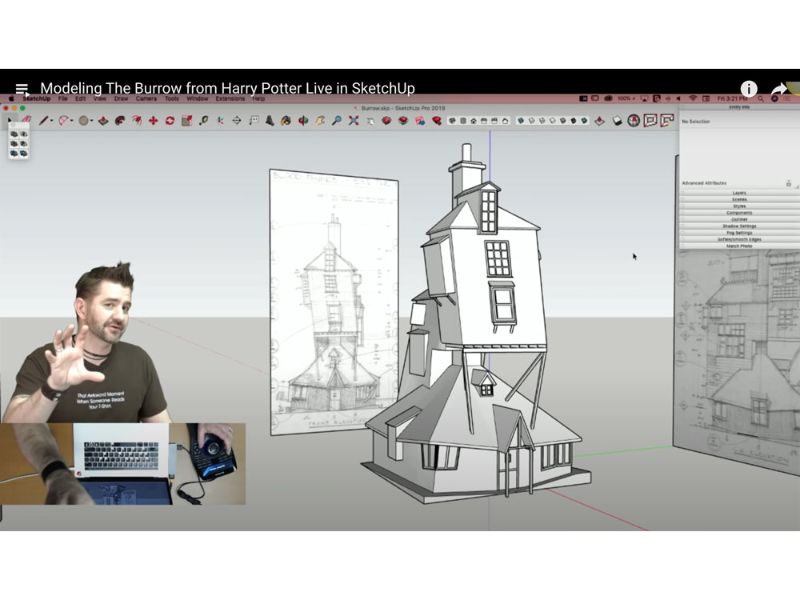Screen dimensions: 800x600
Task: Select the Eraser tool in toolbar
Action: tap(27, 120)
